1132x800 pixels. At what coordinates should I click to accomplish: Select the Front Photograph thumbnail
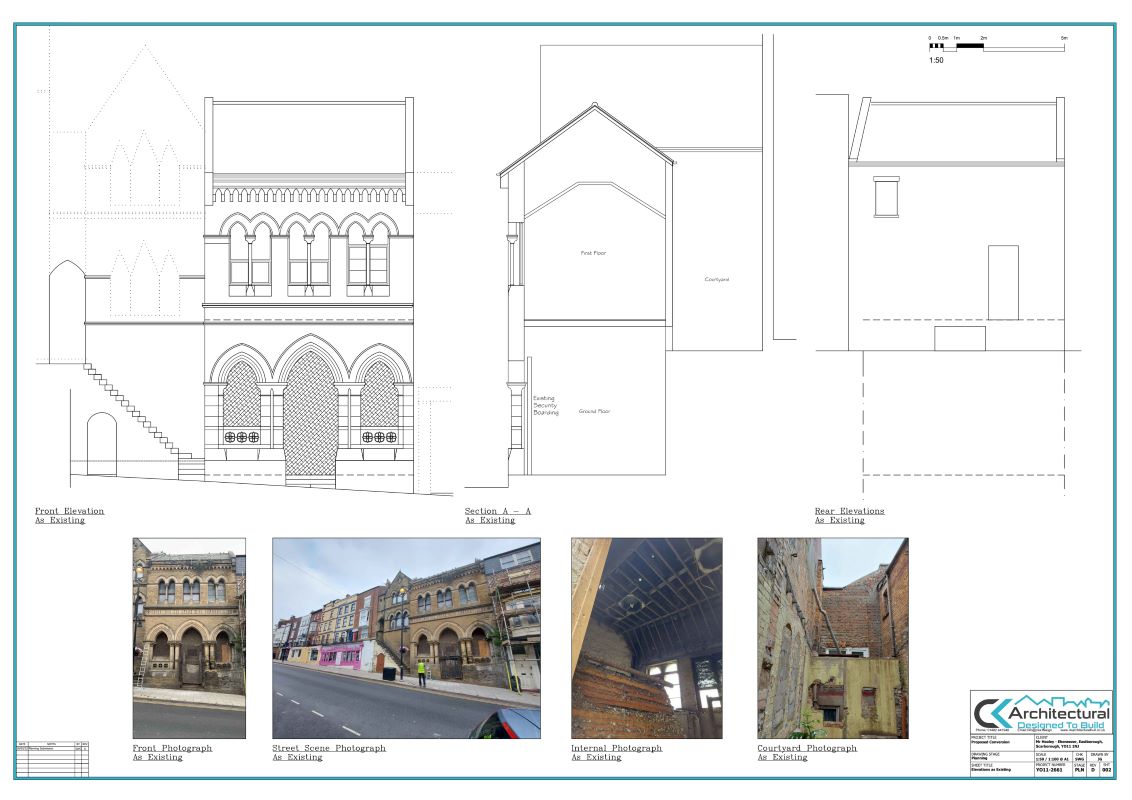pyautogui.click(x=189, y=637)
